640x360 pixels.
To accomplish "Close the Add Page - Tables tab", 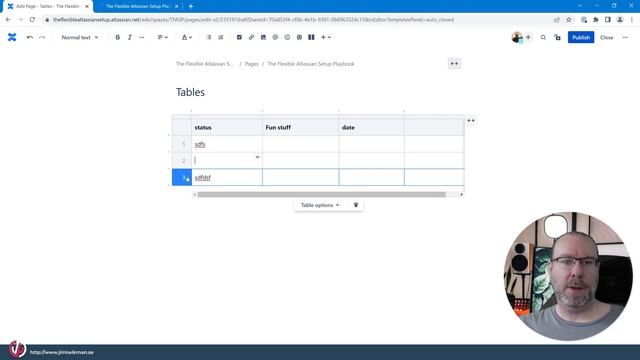I will (87, 6).
